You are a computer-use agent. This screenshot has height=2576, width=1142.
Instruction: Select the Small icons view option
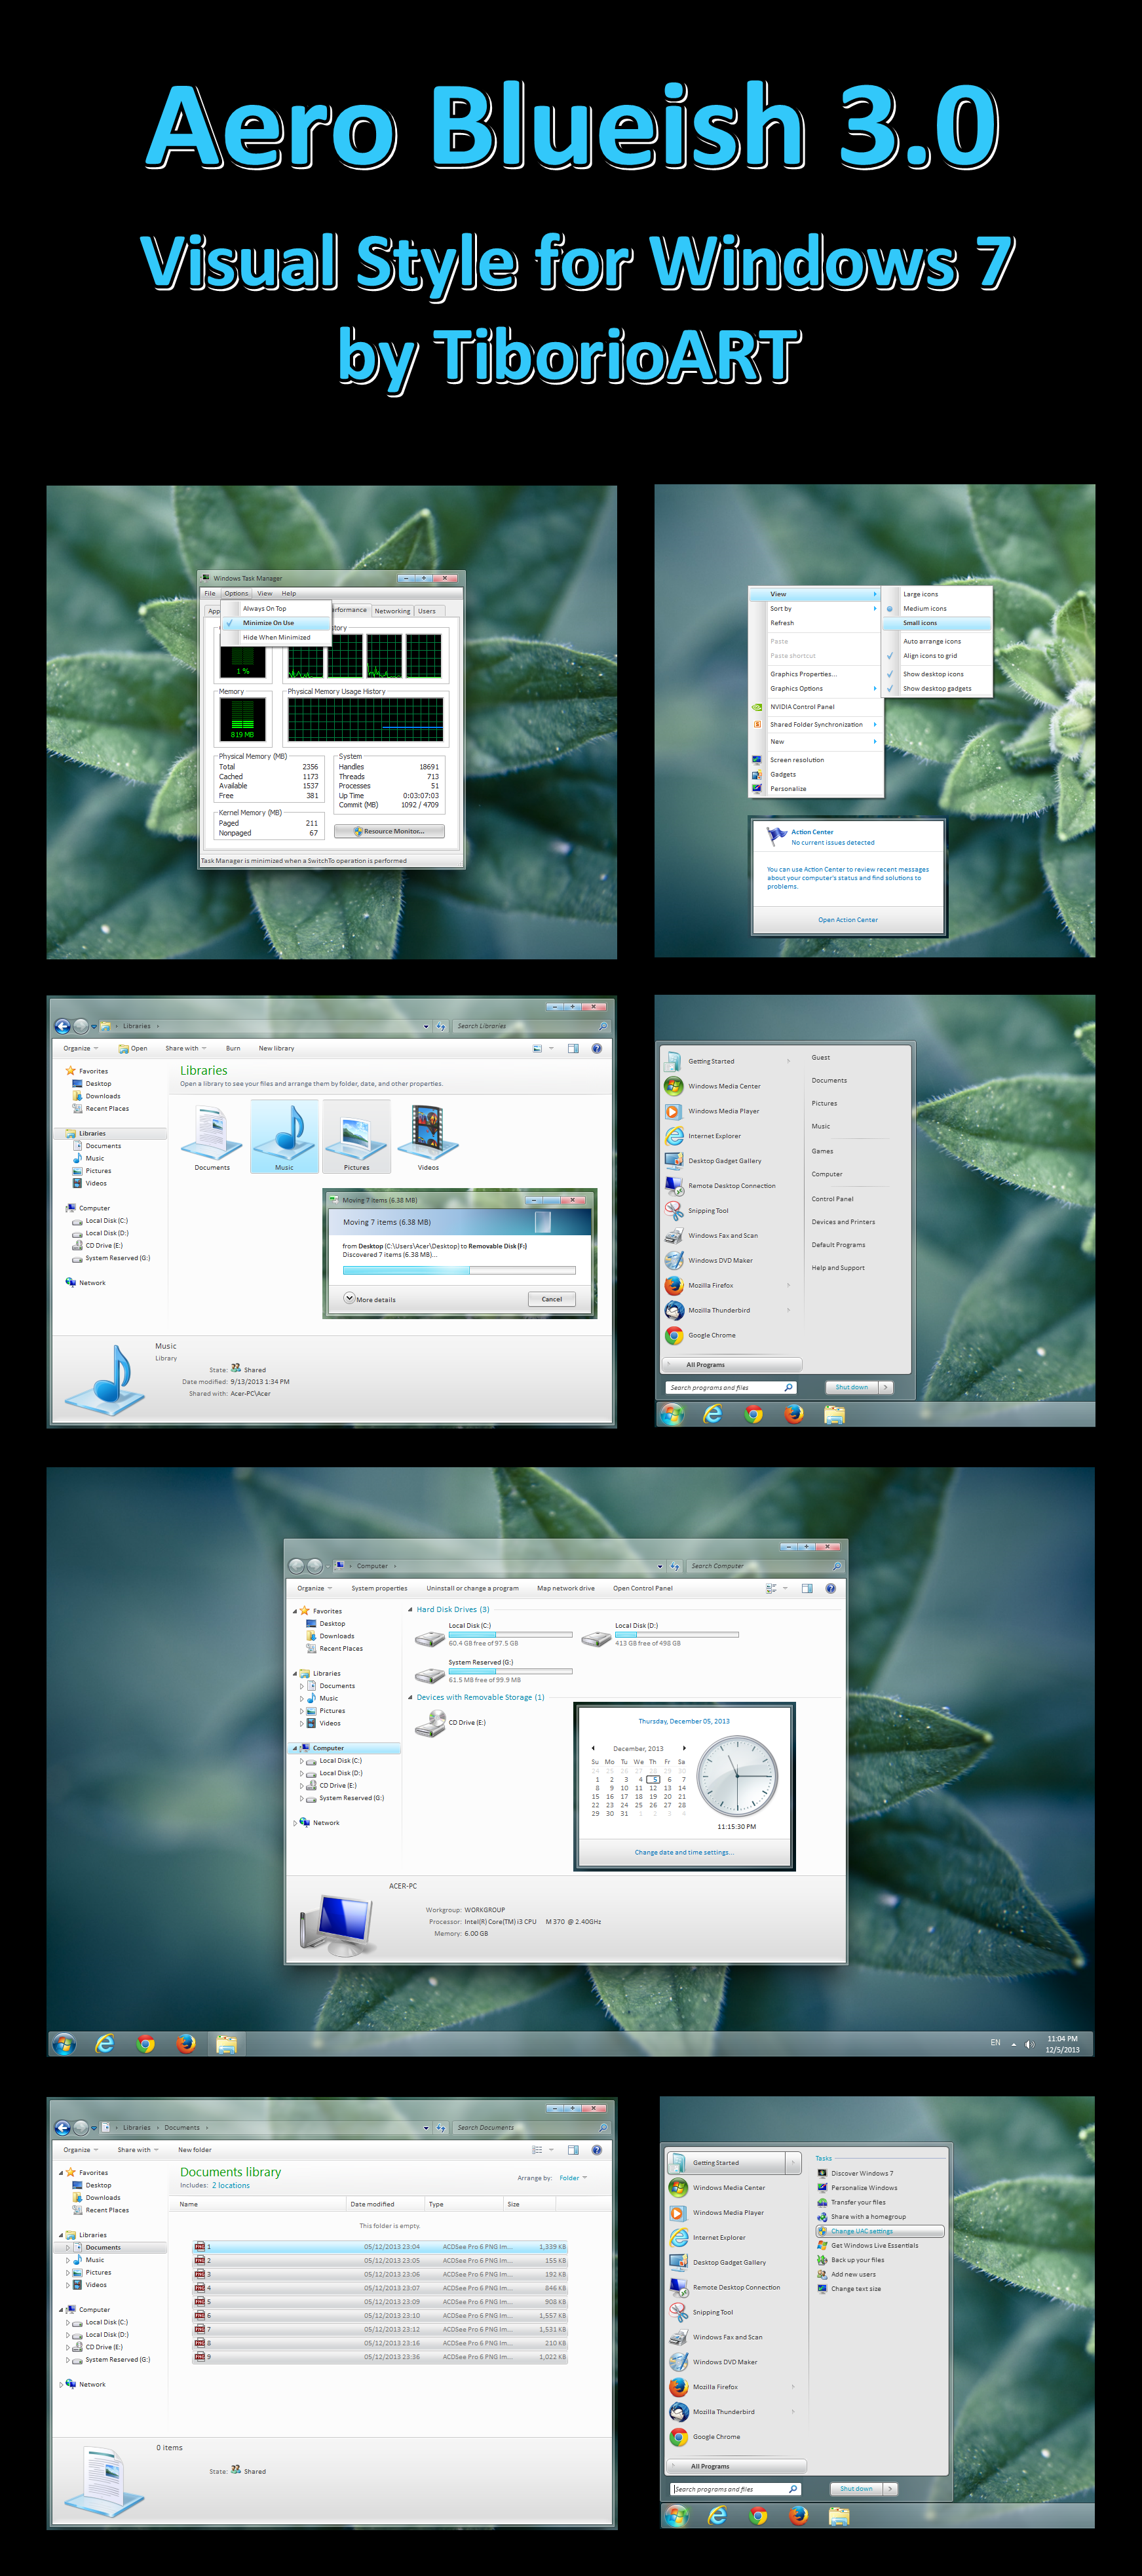937,623
